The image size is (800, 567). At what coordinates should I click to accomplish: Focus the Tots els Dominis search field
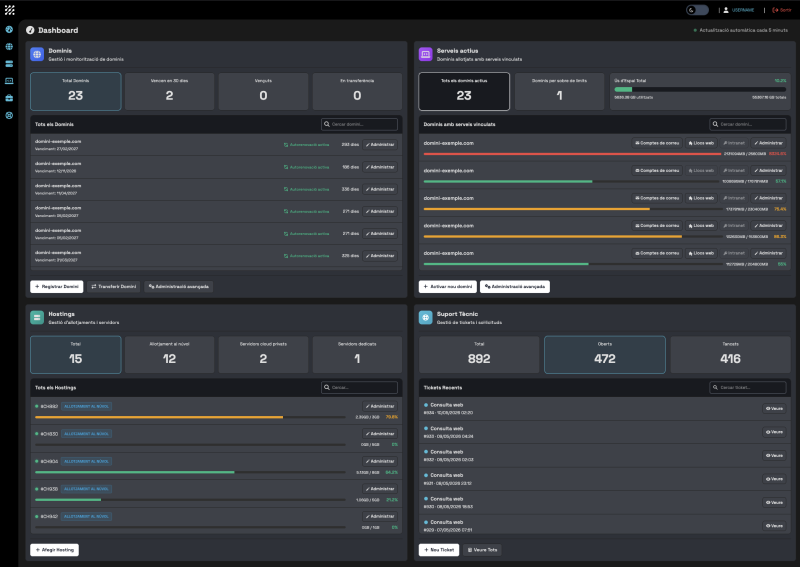(x=359, y=124)
